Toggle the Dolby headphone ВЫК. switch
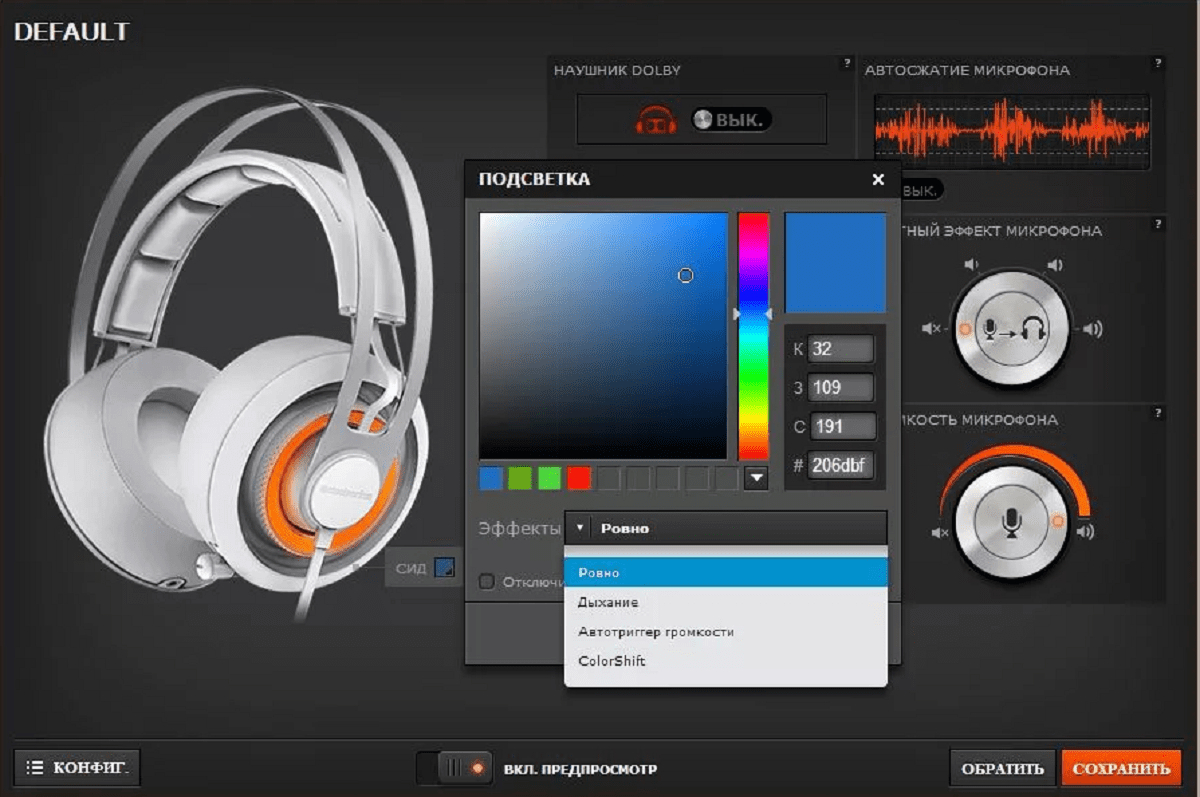Viewport: 1200px width, 797px height. [x=731, y=120]
